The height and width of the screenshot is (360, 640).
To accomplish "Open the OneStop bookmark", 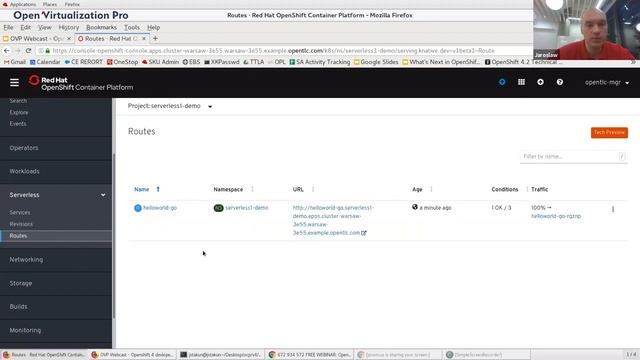I will [x=122, y=62].
